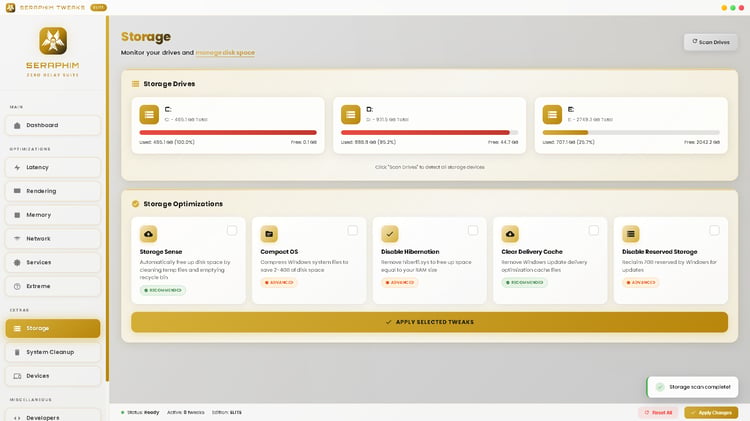750x421 pixels.
Task: Enable the Storage Sense checkbox
Action: coord(232,231)
